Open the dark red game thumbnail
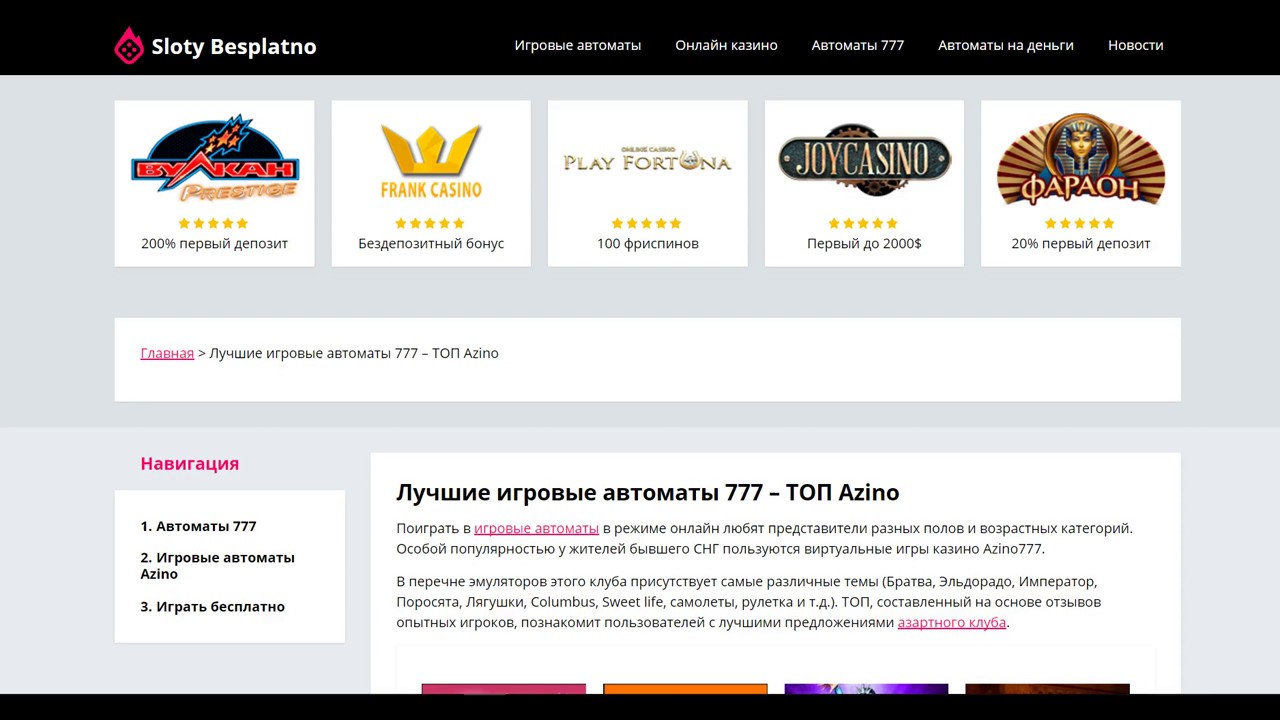The image size is (1280, 720). coord(1047,689)
